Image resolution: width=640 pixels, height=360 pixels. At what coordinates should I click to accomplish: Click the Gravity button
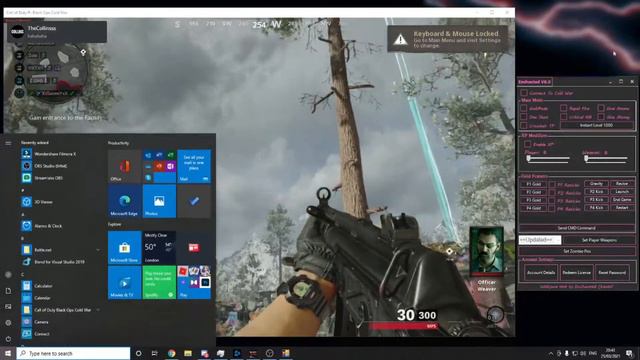[x=596, y=184]
